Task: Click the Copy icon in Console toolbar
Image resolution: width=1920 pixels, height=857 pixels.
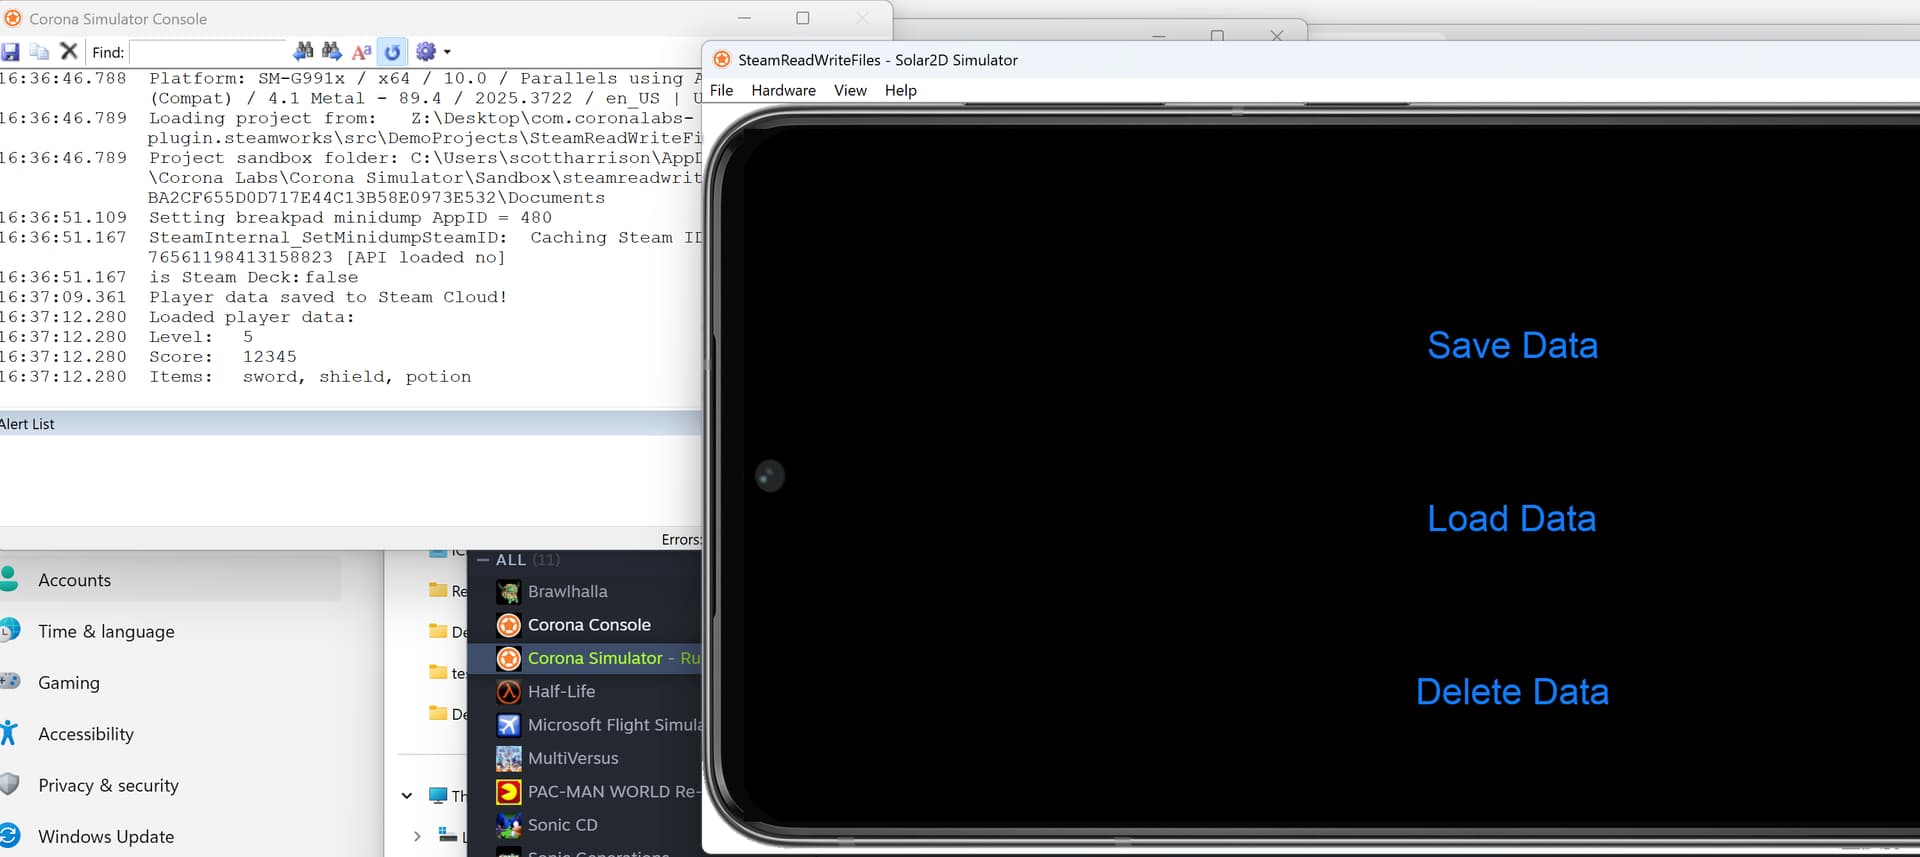Action: point(39,51)
